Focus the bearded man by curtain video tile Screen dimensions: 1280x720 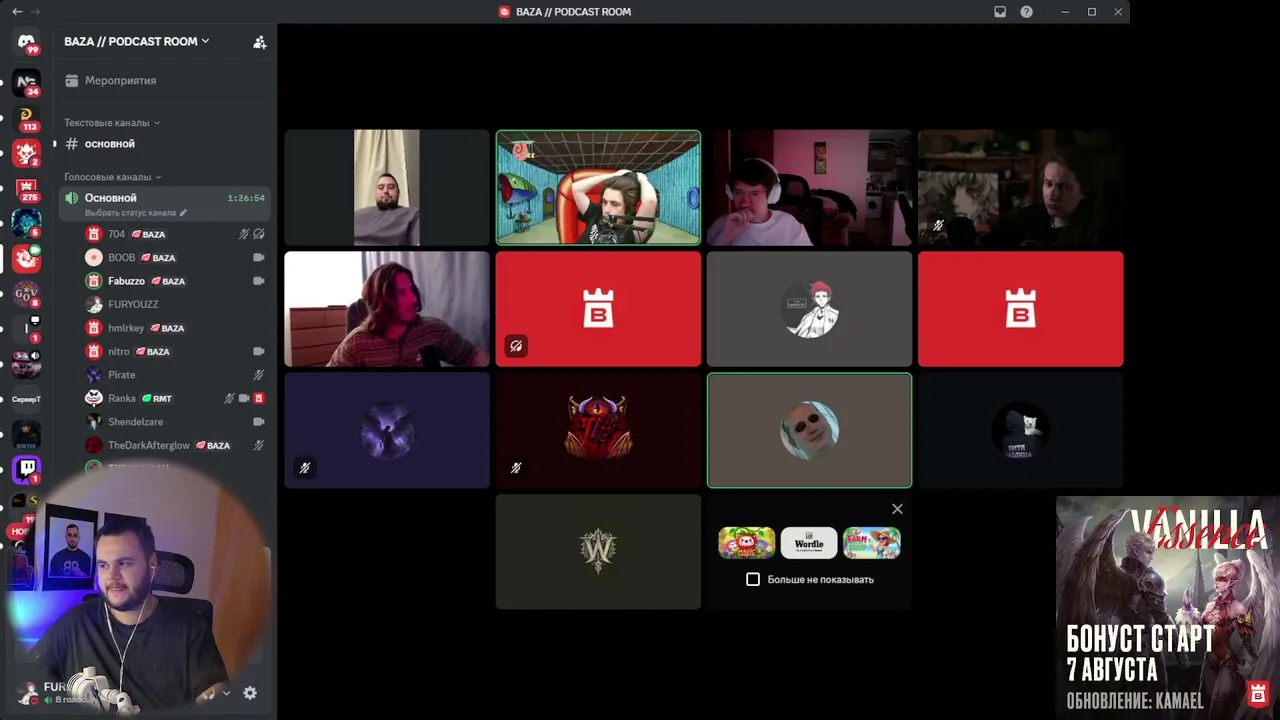(387, 187)
